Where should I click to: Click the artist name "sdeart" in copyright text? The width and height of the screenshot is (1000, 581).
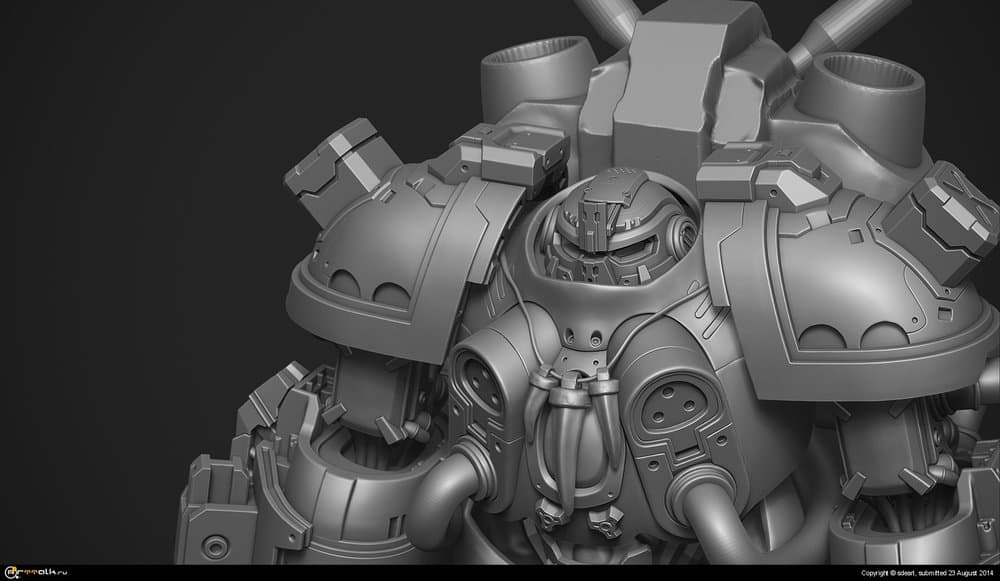(x=903, y=573)
